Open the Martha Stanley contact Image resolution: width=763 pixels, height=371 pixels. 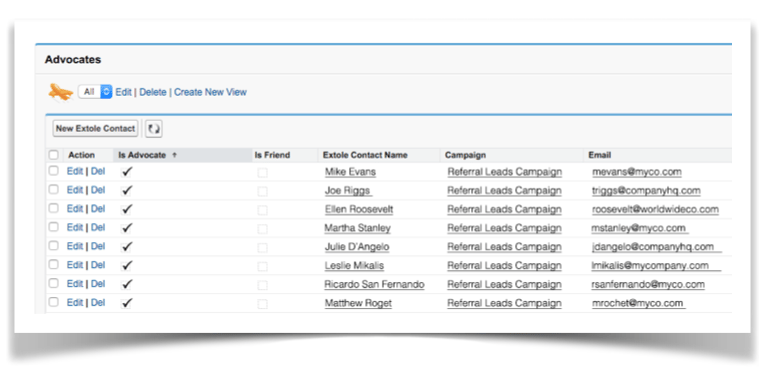358,228
